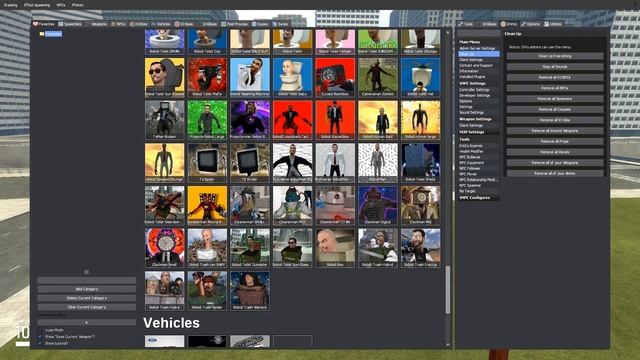Select Installed Plugins entry
The image size is (640, 360).
pos(478,77)
